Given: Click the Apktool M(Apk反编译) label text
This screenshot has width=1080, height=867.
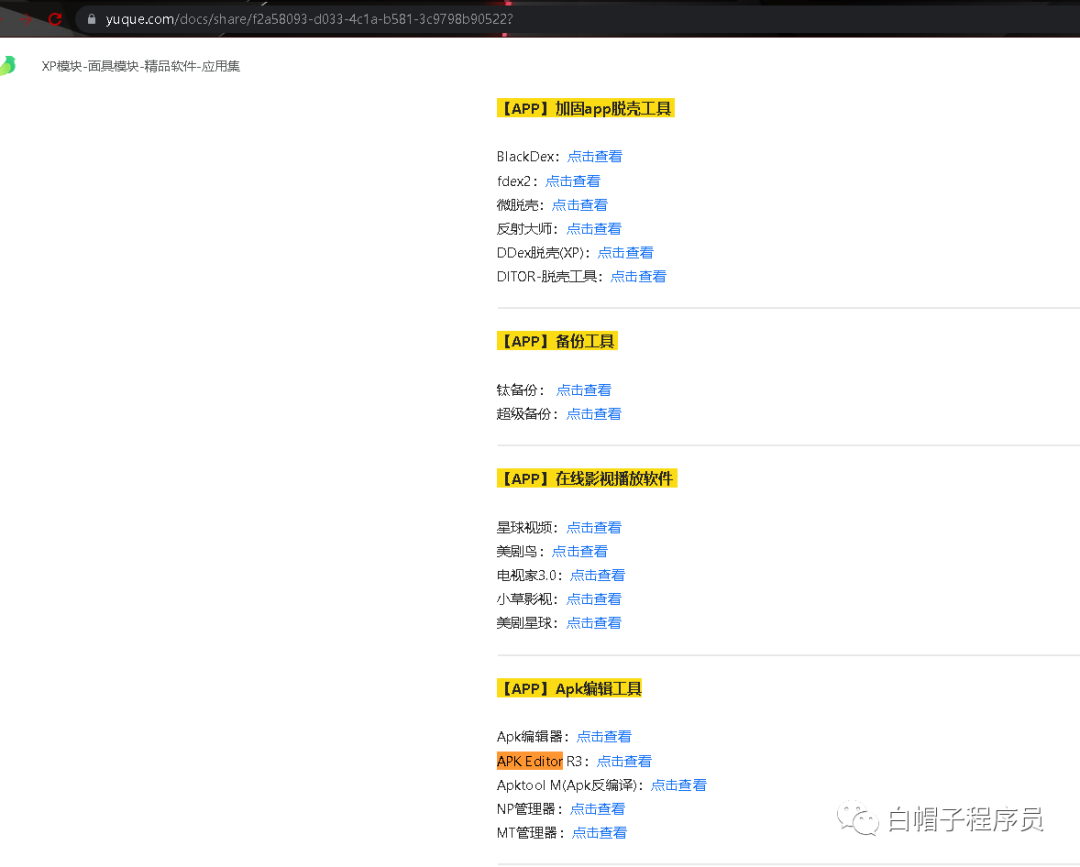Looking at the screenshot, I should pos(568,785).
